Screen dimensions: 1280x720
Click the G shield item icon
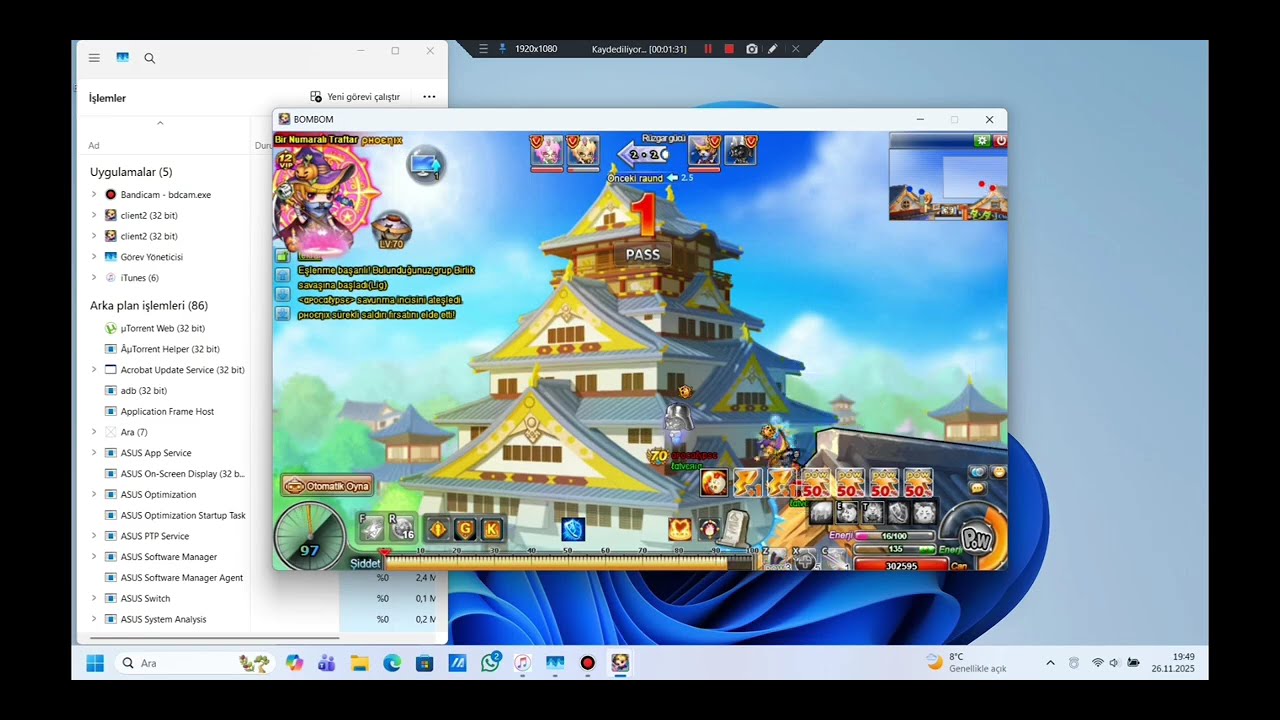[465, 529]
